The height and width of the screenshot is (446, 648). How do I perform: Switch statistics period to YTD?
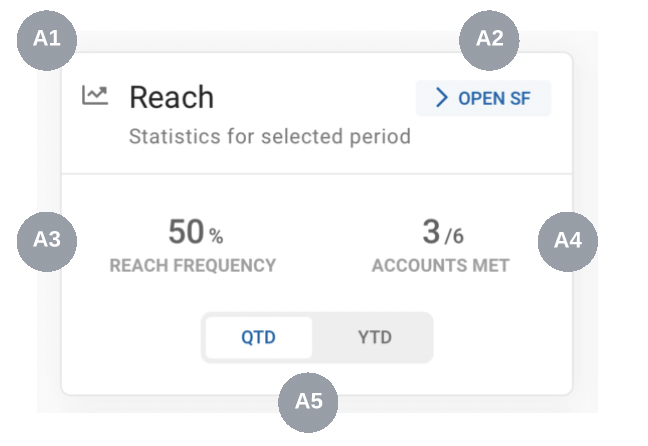pos(374,337)
